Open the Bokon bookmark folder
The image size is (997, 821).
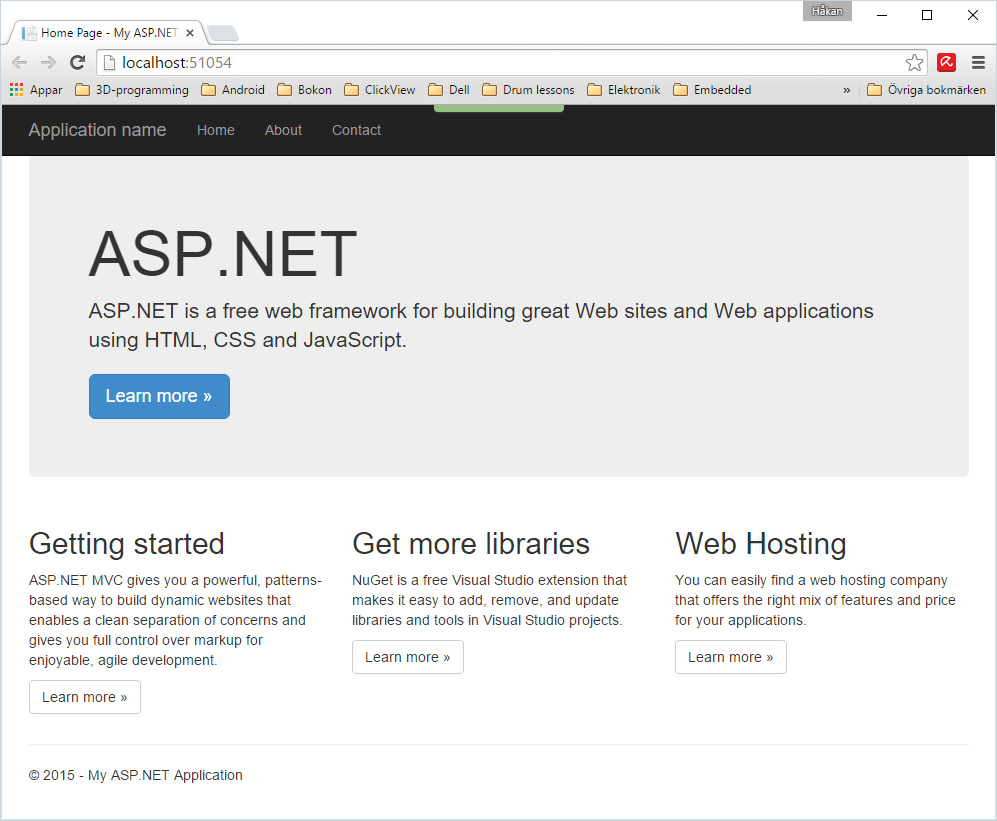[305, 90]
